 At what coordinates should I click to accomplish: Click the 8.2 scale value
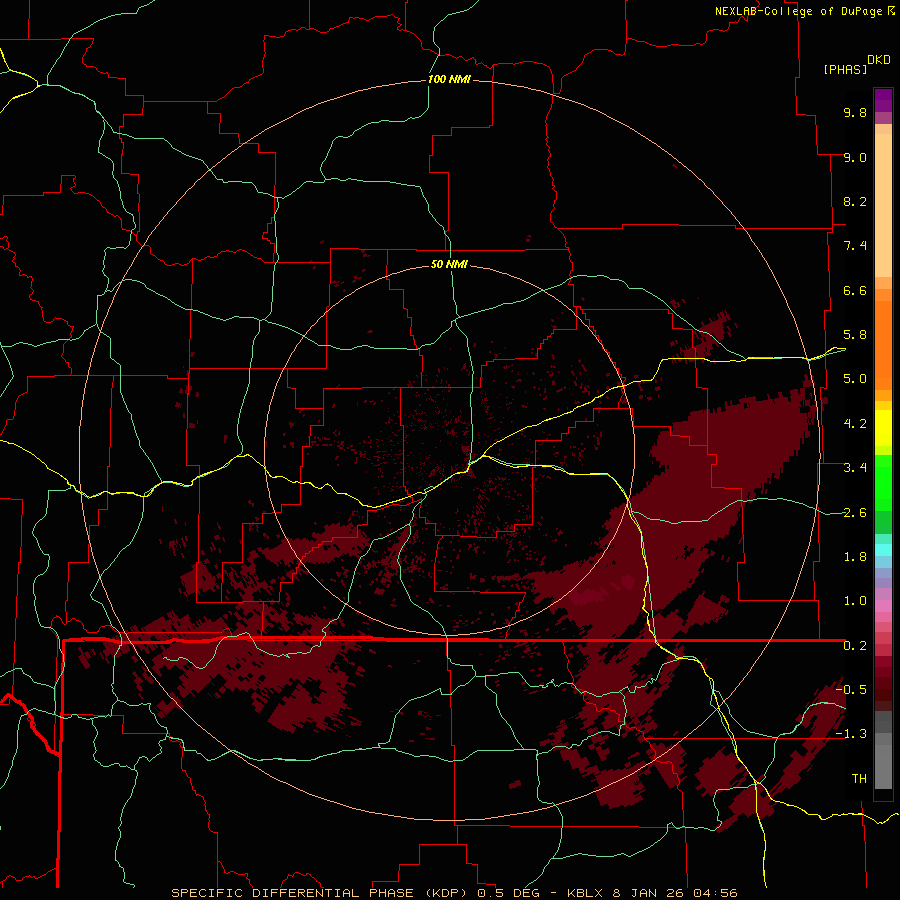point(855,201)
